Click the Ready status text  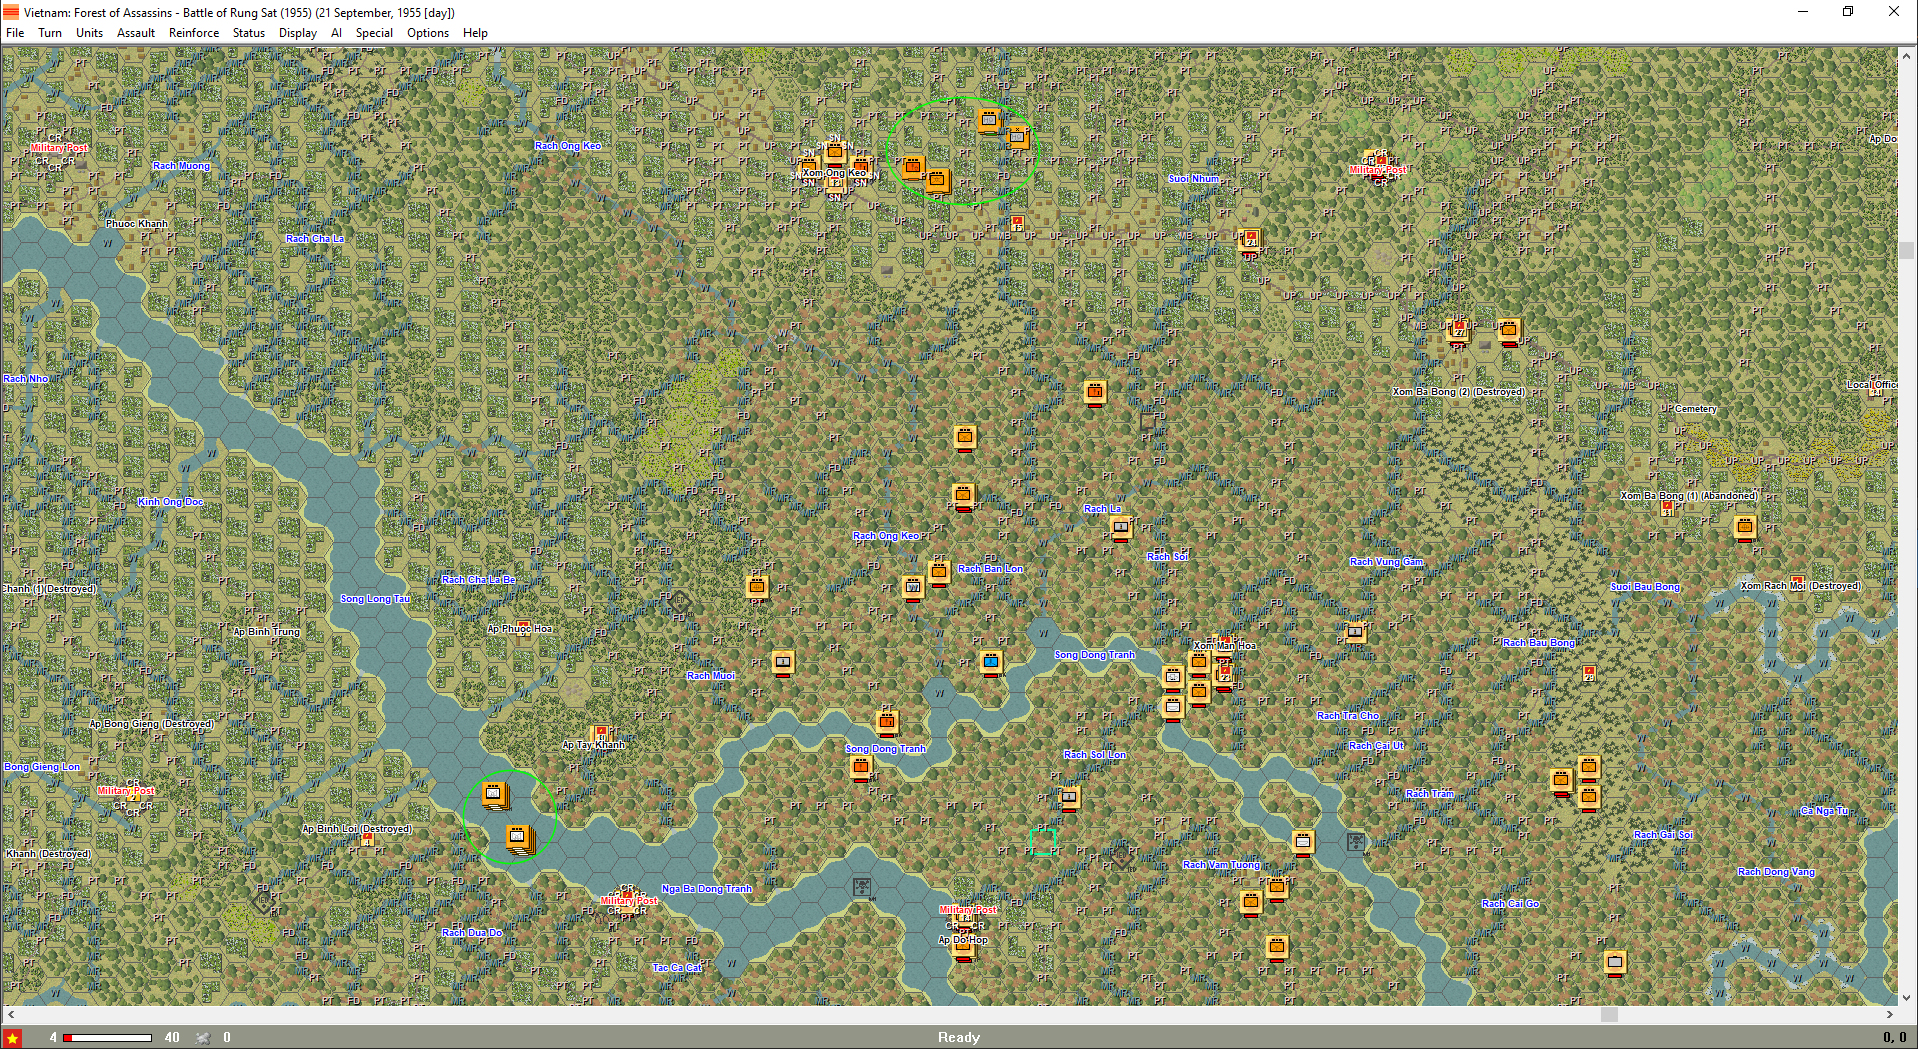(x=959, y=1038)
